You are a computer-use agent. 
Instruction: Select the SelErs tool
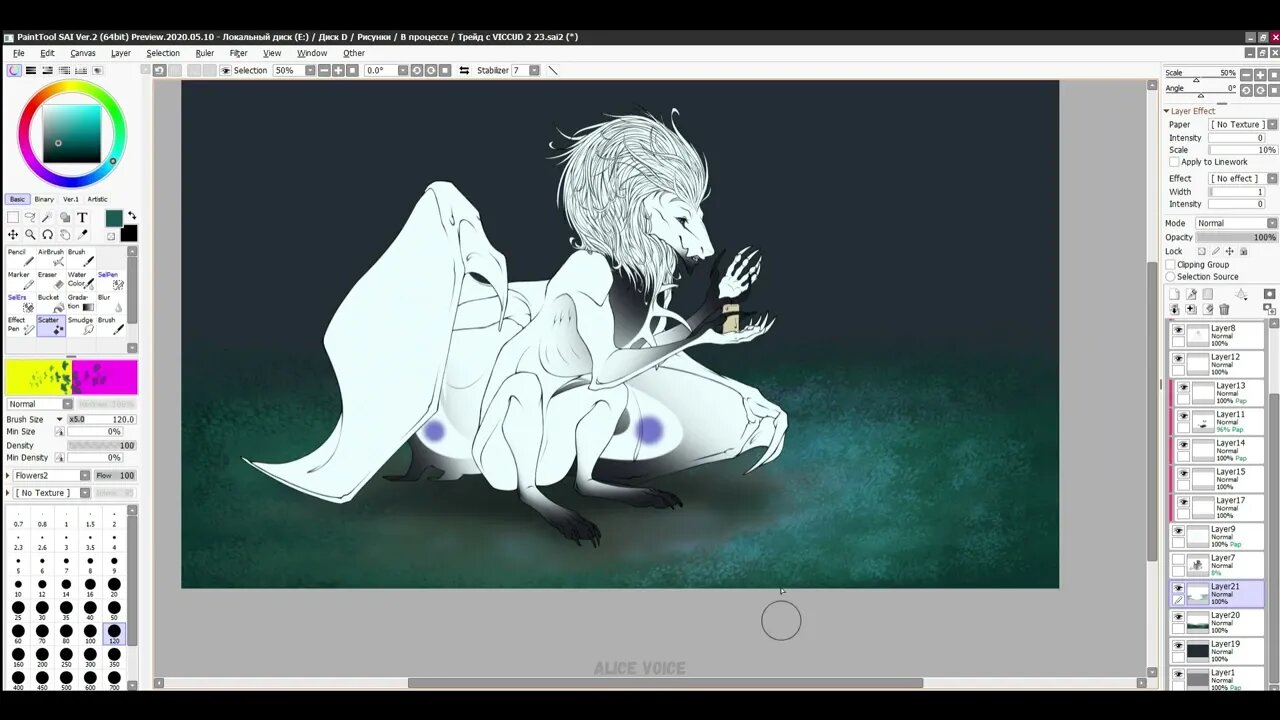(x=21, y=302)
